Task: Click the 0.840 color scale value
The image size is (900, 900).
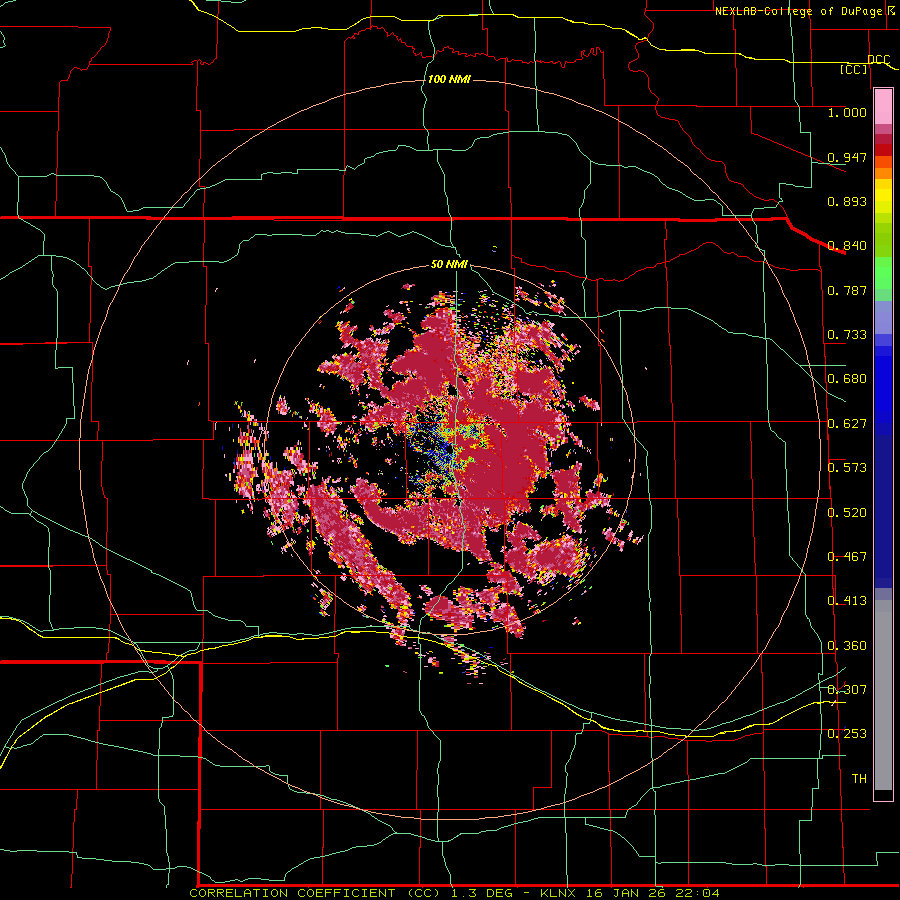Action: click(847, 246)
